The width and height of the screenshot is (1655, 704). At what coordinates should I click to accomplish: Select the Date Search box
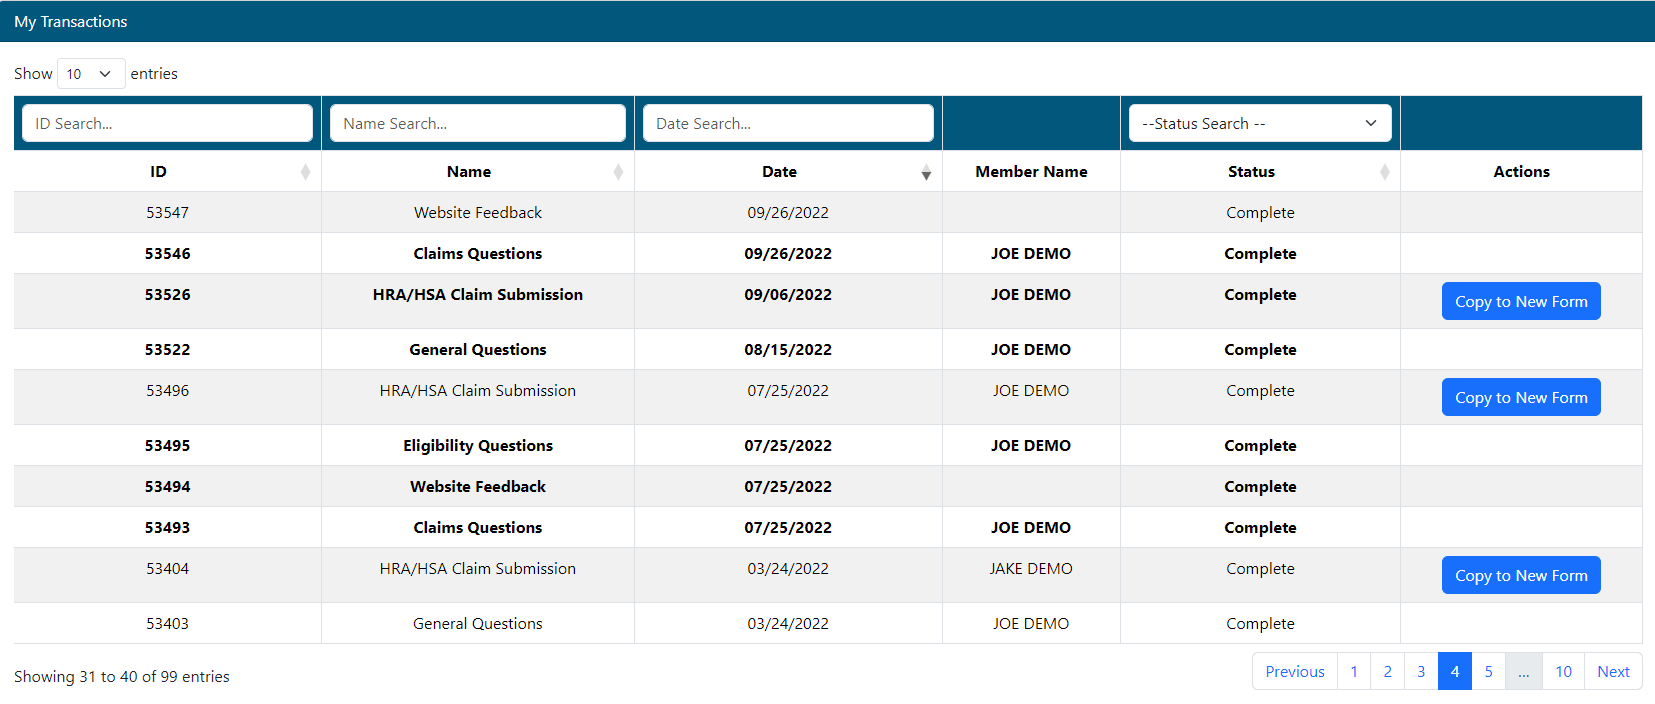788,124
